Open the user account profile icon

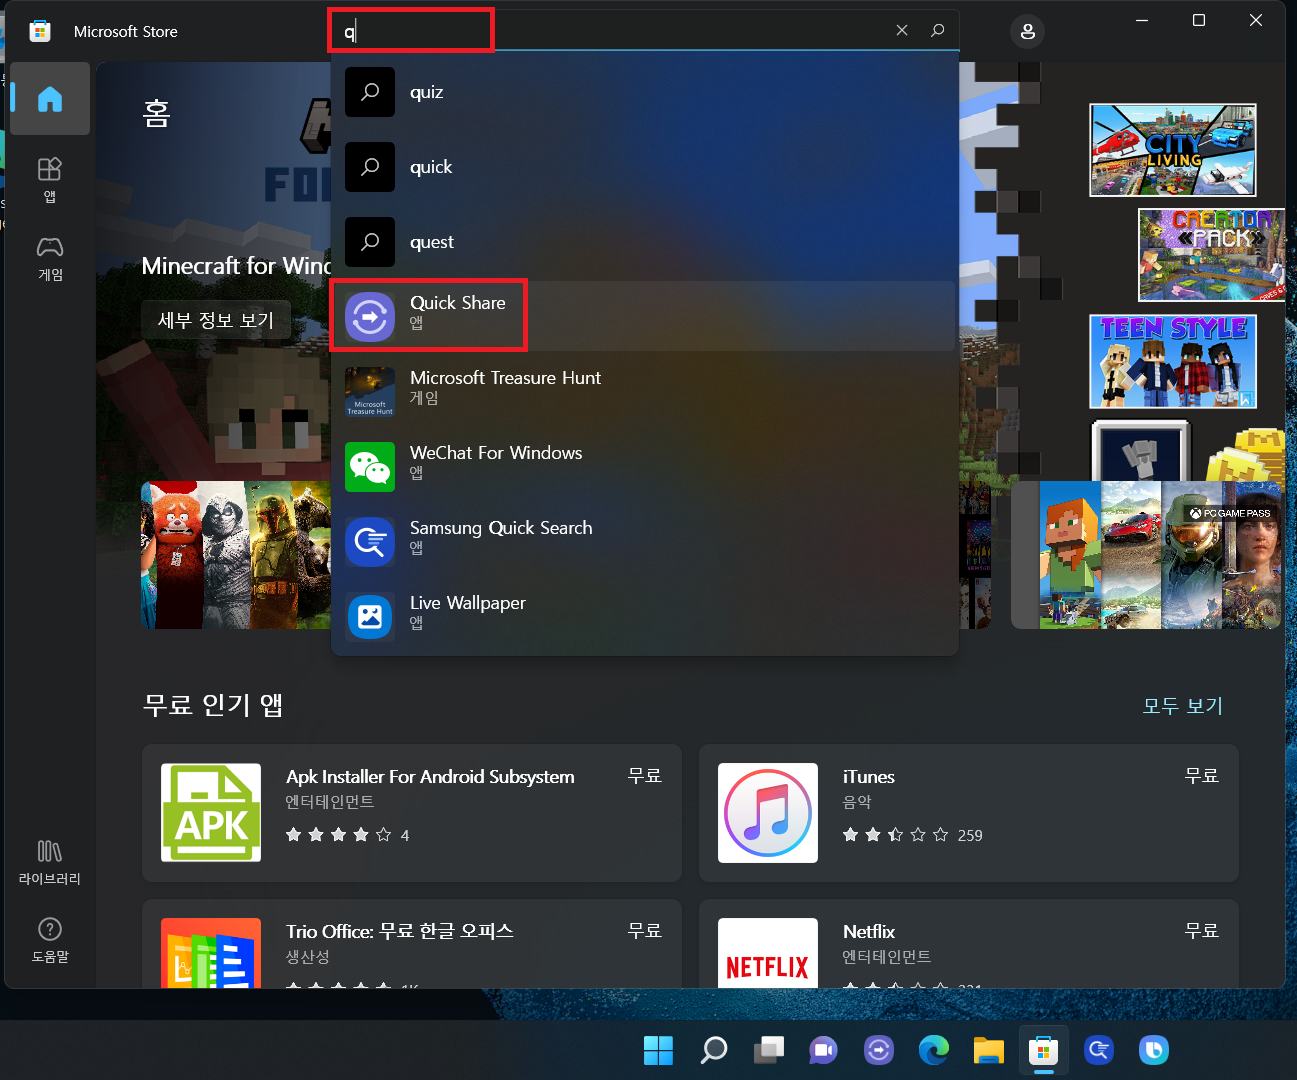point(1027,31)
